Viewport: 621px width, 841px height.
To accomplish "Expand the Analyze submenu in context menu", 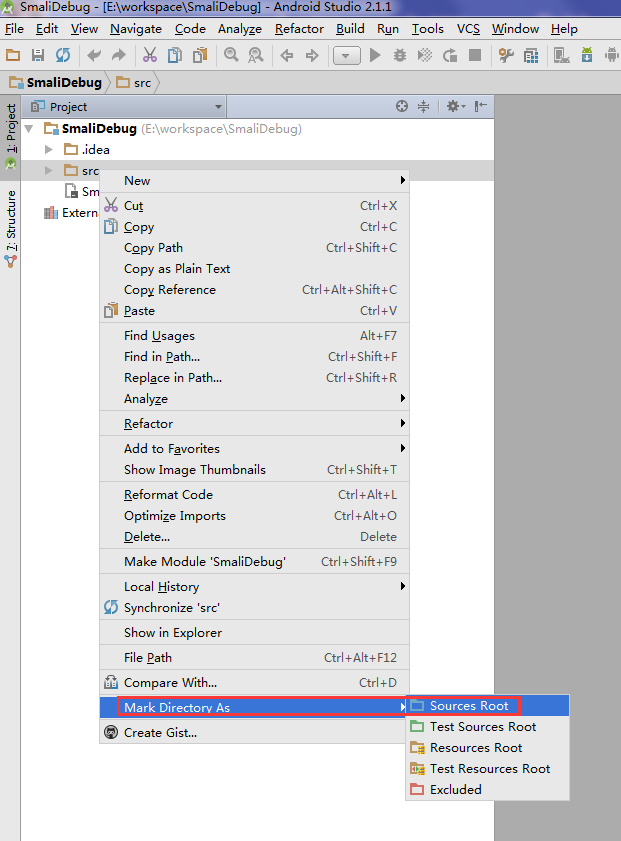I will coord(254,399).
